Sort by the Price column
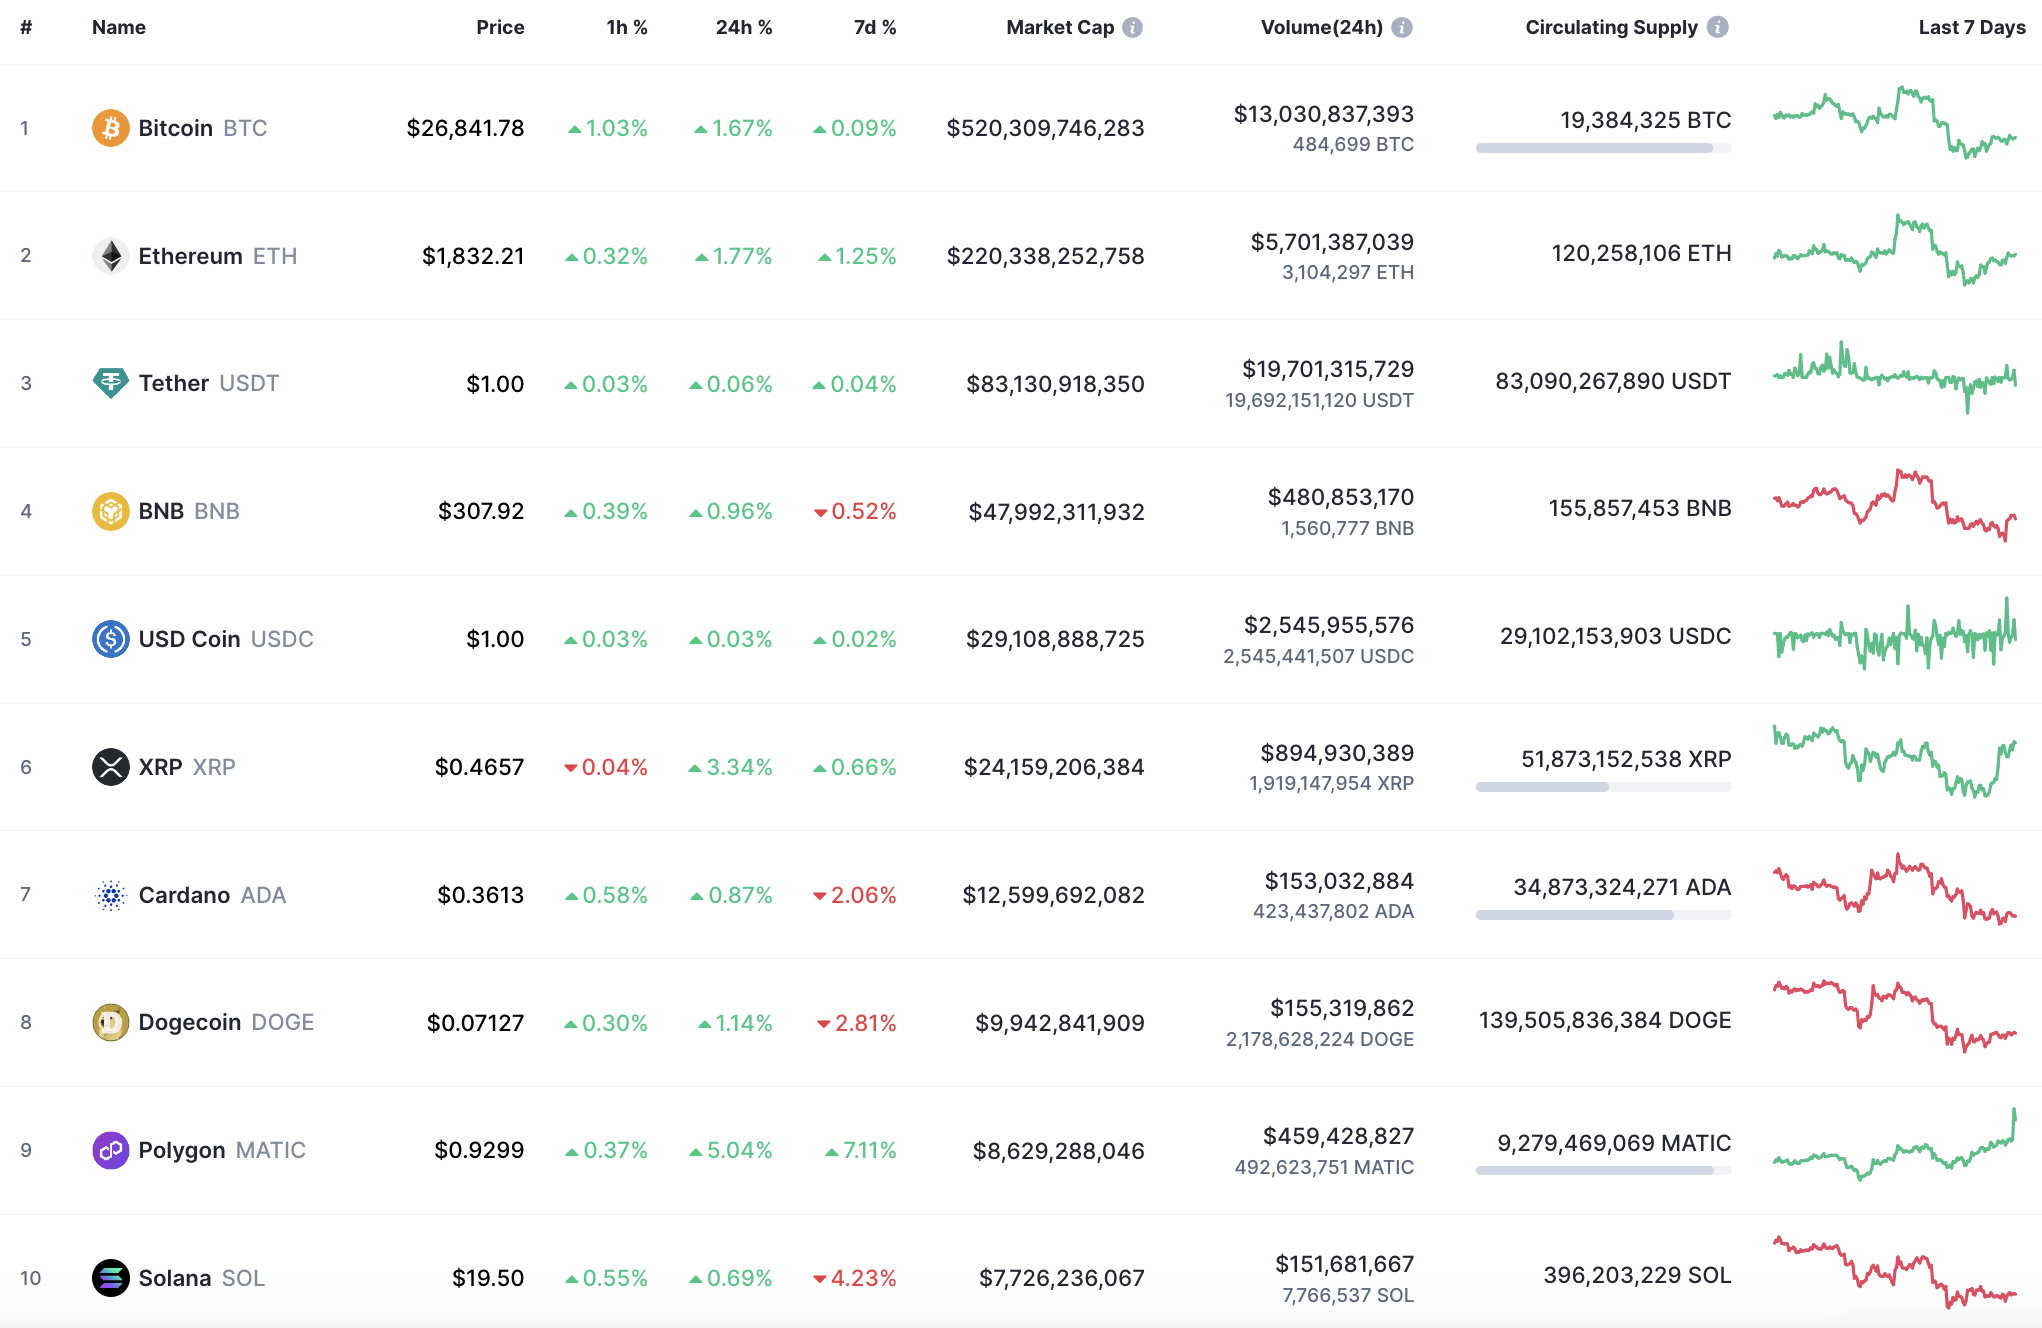This screenshot has height=1328, width=2042. tap(500, 27)
